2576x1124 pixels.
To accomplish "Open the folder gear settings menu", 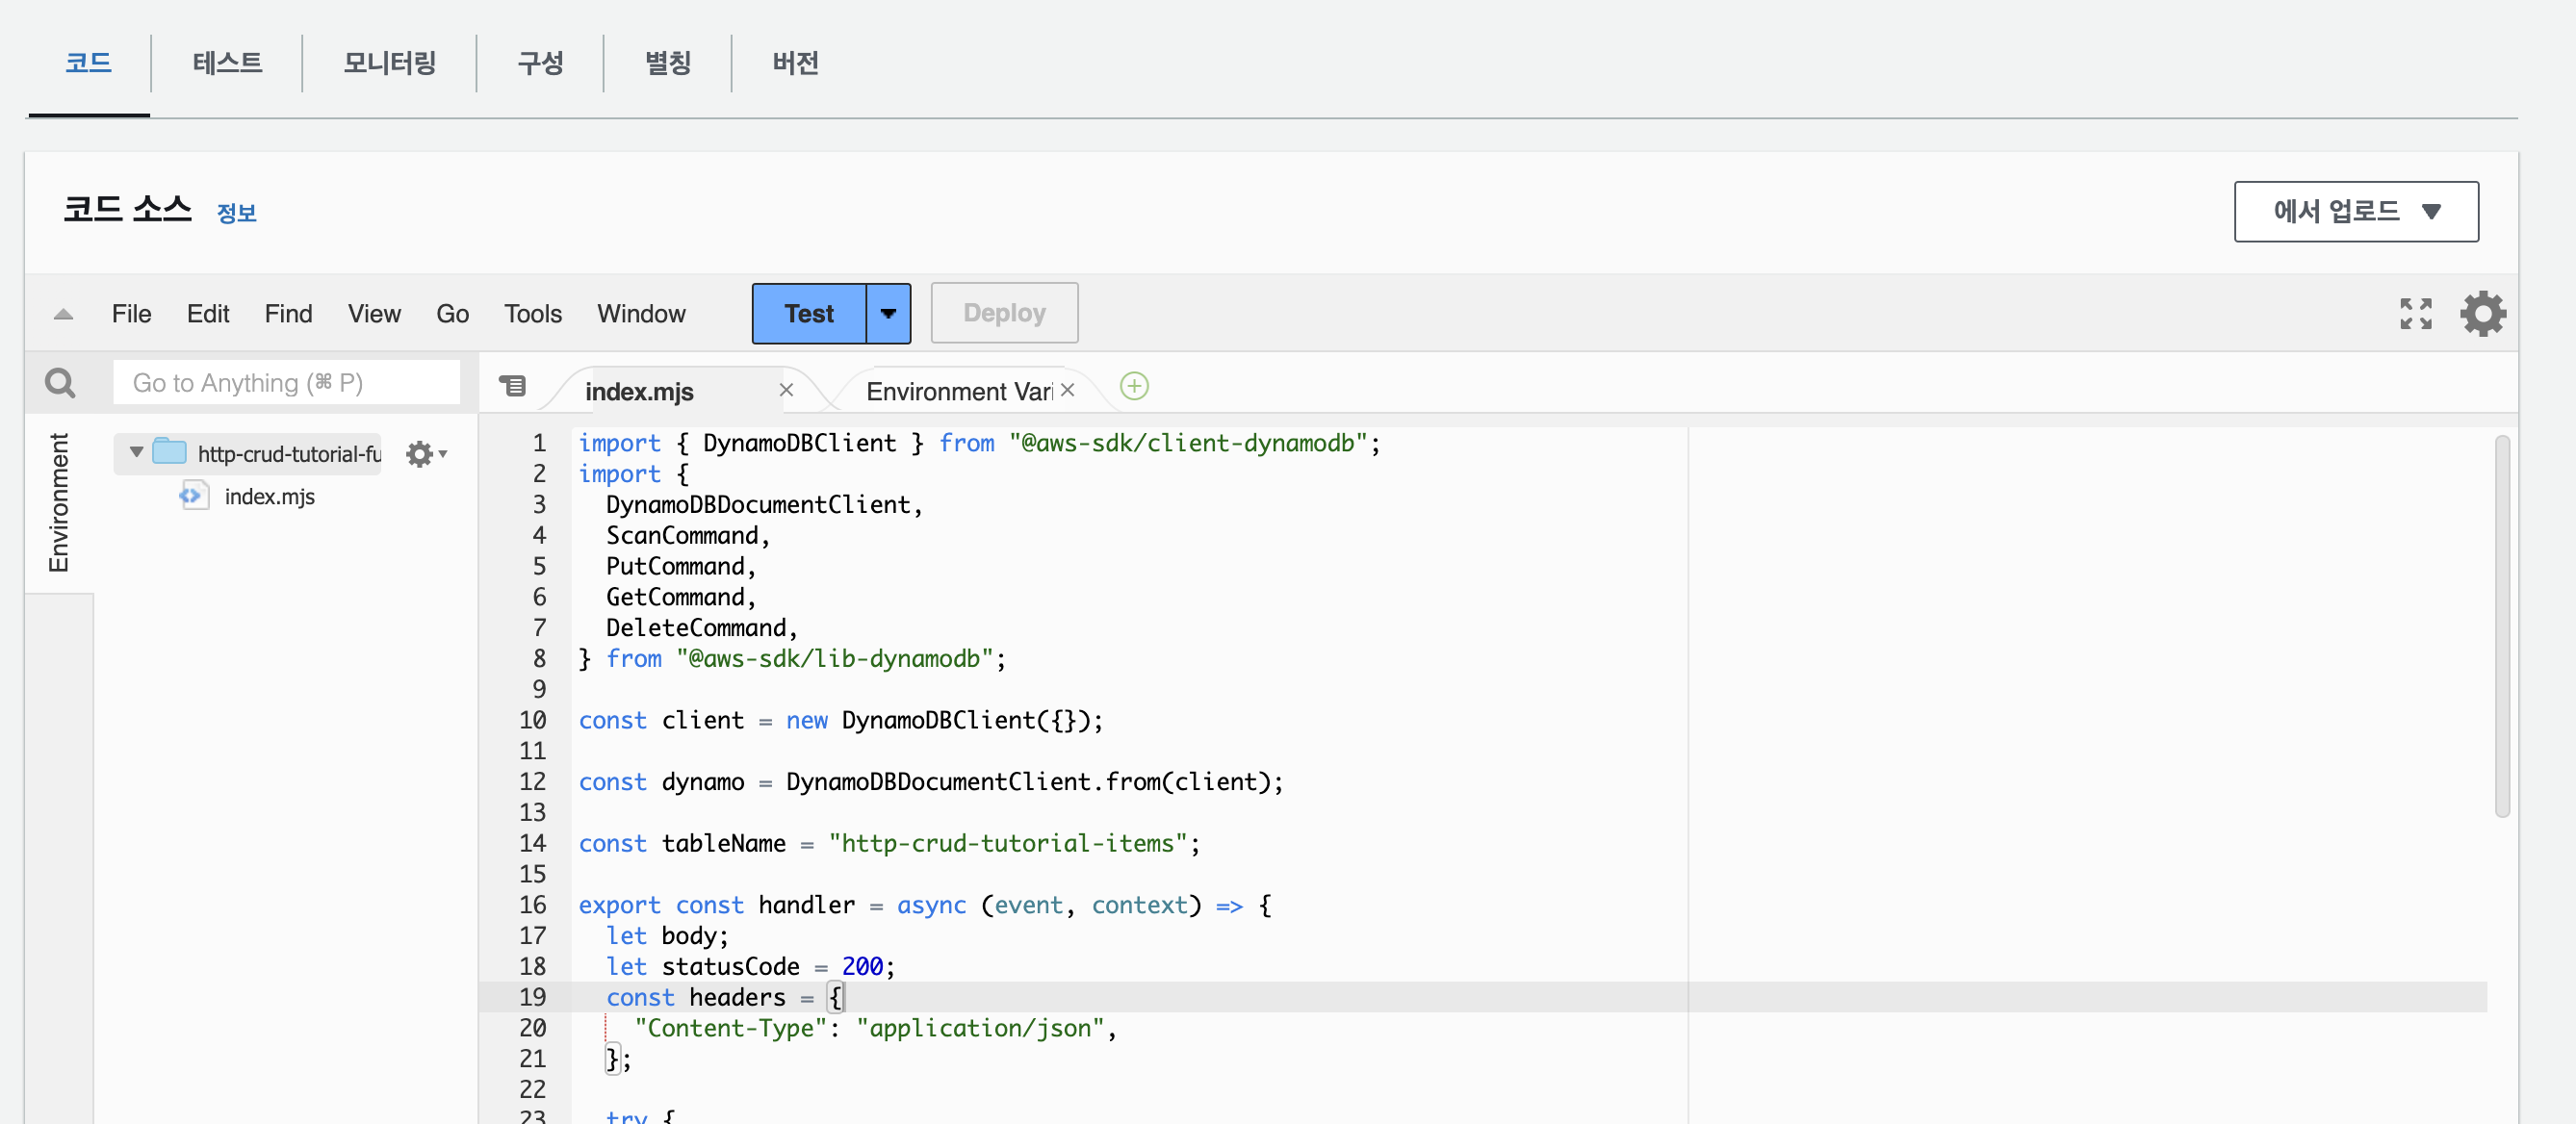I will click(425, 454).
